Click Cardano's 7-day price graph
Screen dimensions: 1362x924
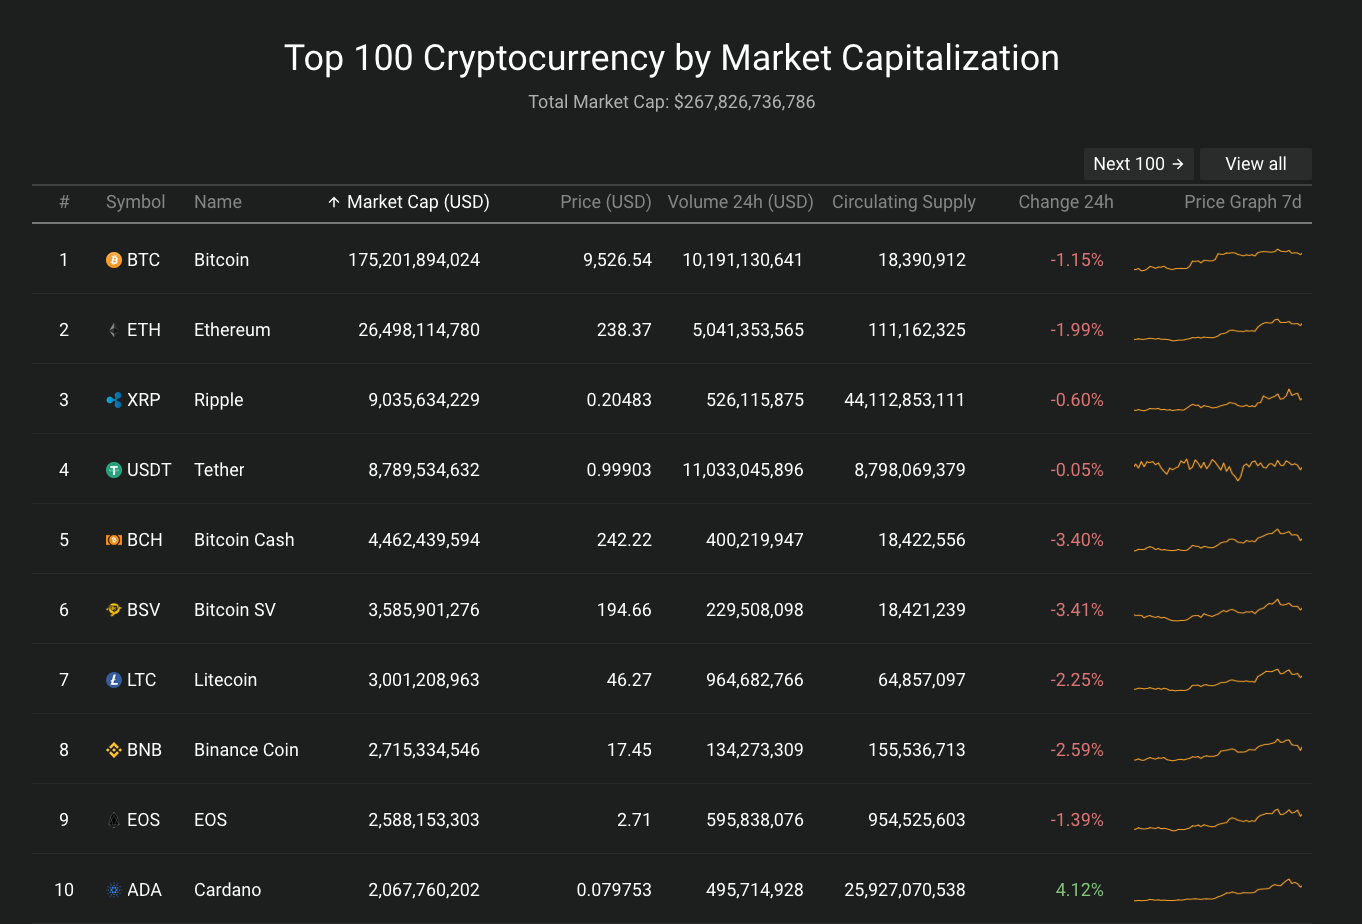(1218, 890)
